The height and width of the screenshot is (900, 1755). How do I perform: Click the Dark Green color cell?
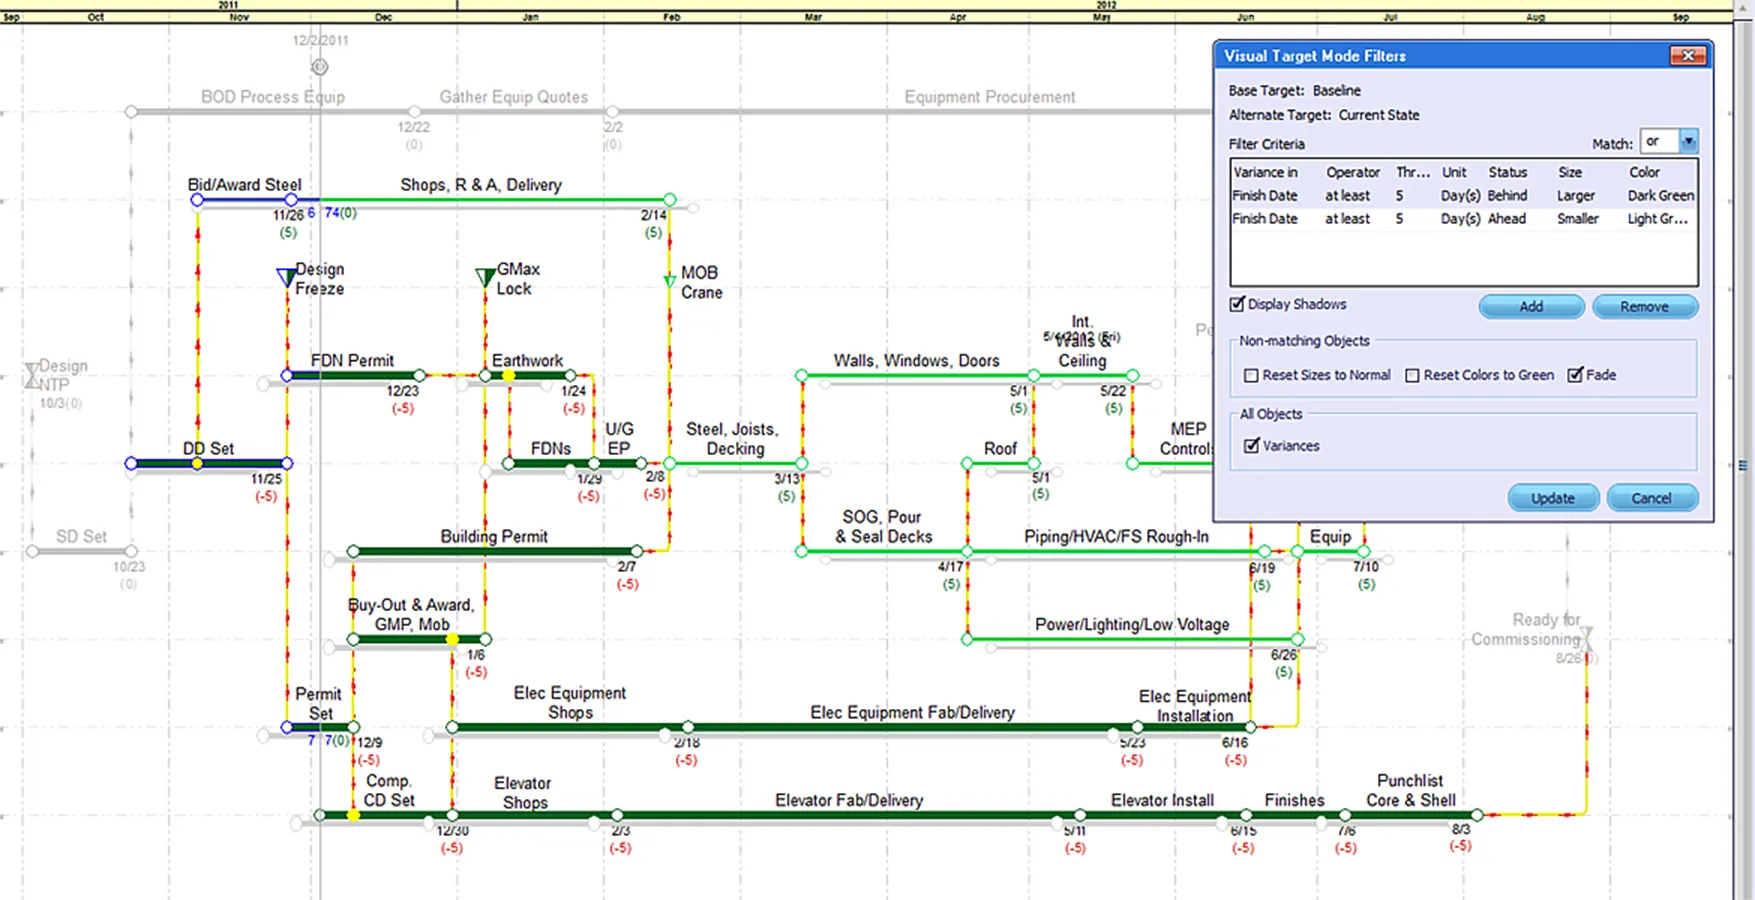(x=1660, y=196)
